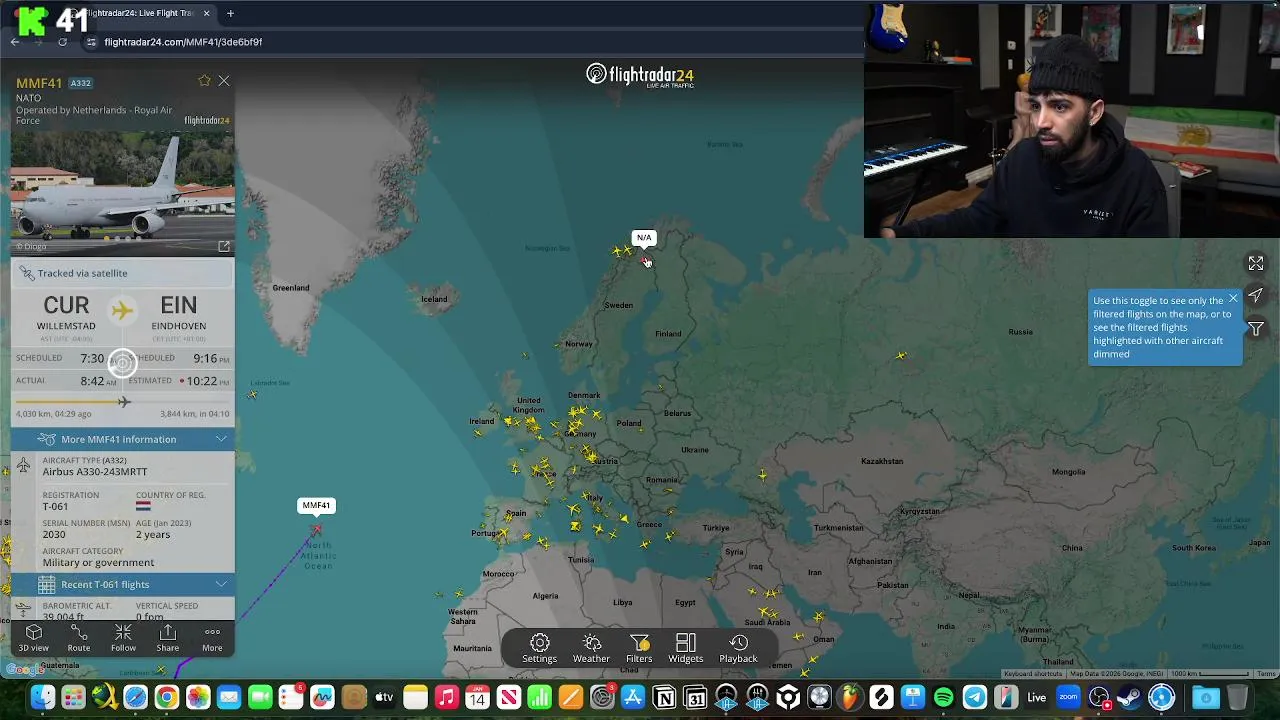Viewport: 1280px width, 720px height.
Task: Open Steam from the dock
Action: pyautogui.click(x=1130, y=698)
